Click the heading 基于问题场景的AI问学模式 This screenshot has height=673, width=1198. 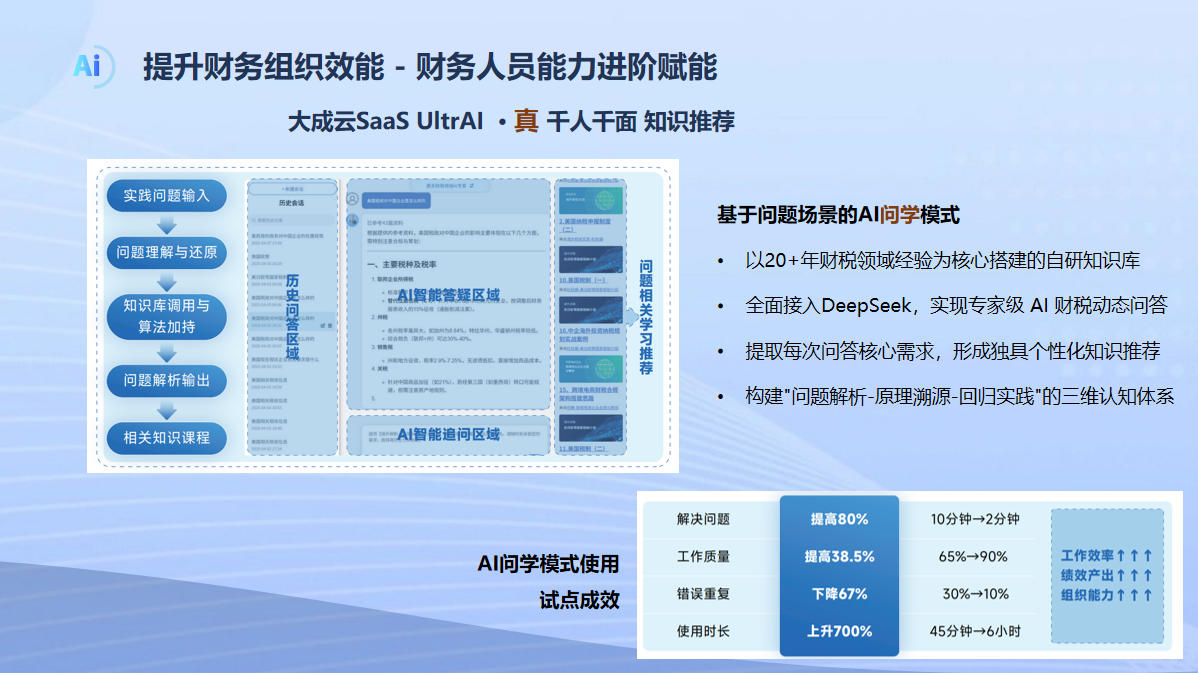(838, 215)
